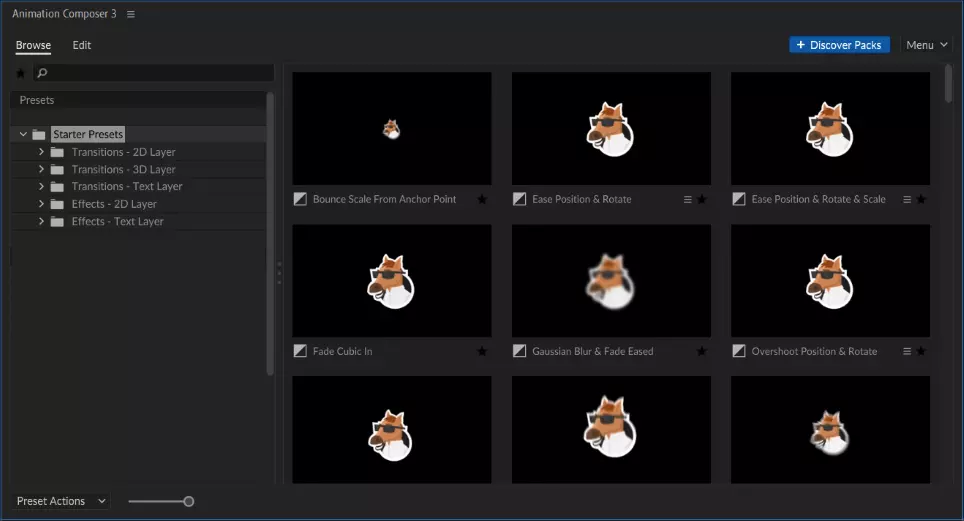Expand the Effects - Text Layer folder
This screenshot has height=521, width=964.
click(x=41, y=221)
